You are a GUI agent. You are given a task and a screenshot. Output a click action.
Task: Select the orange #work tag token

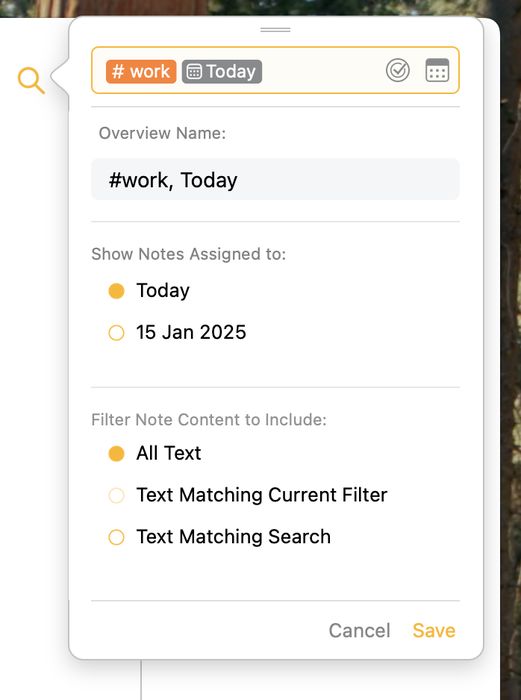click(141, 71)
